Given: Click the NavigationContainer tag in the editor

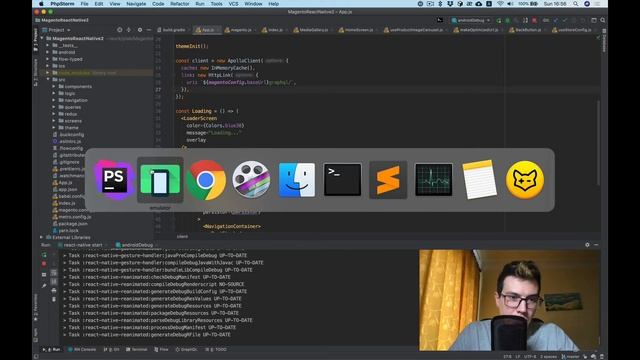Looking at the screenshot, I should click(231, 226).
